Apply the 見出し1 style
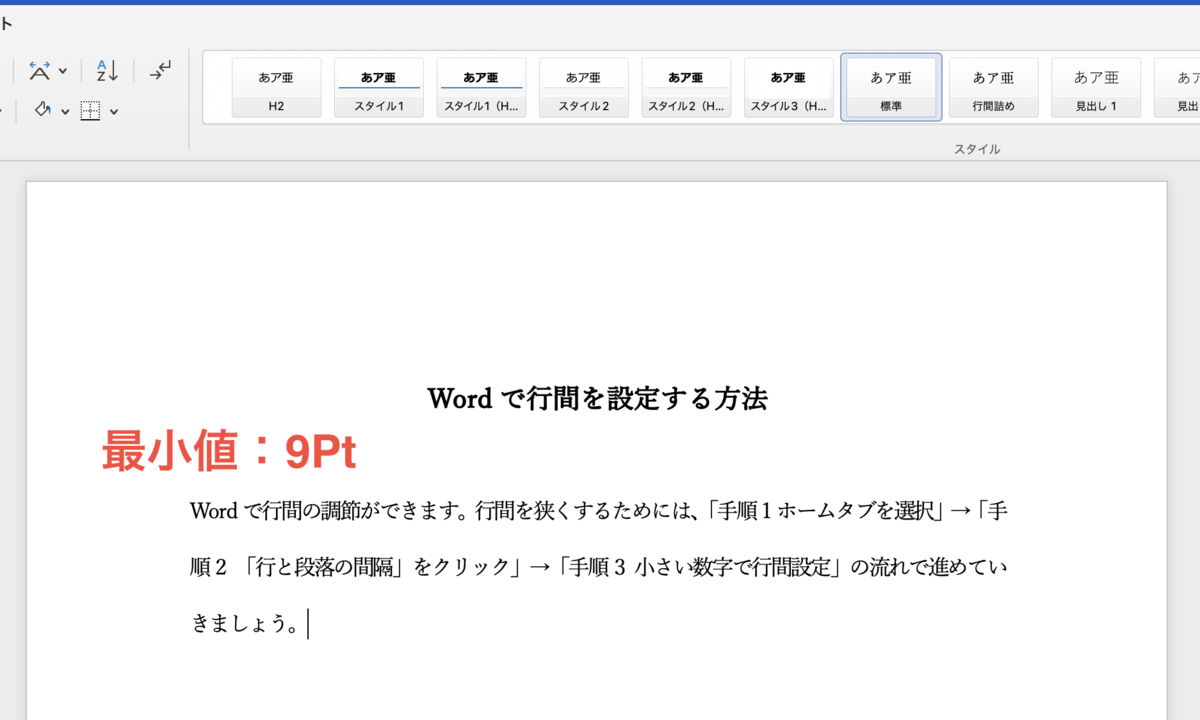This screenshot has width=1200, height=720. 1096,87
